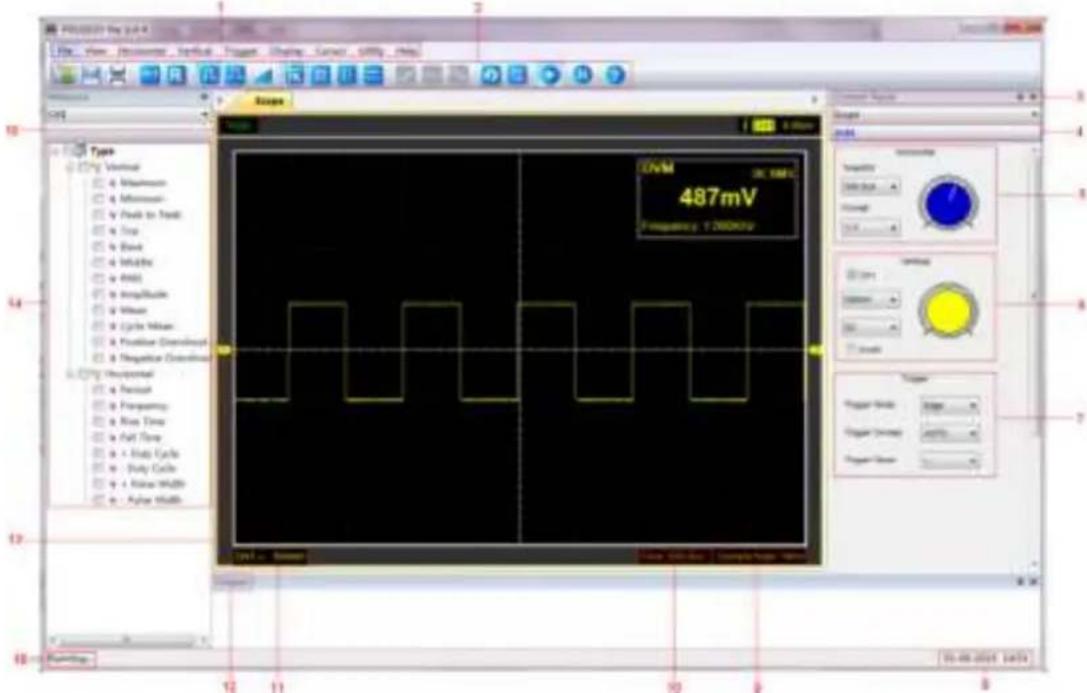Image resolution: width=1087 pixels, height=693 pixels.
Task: Check the Rise Time measurement box
Action: tap(98, 422)
